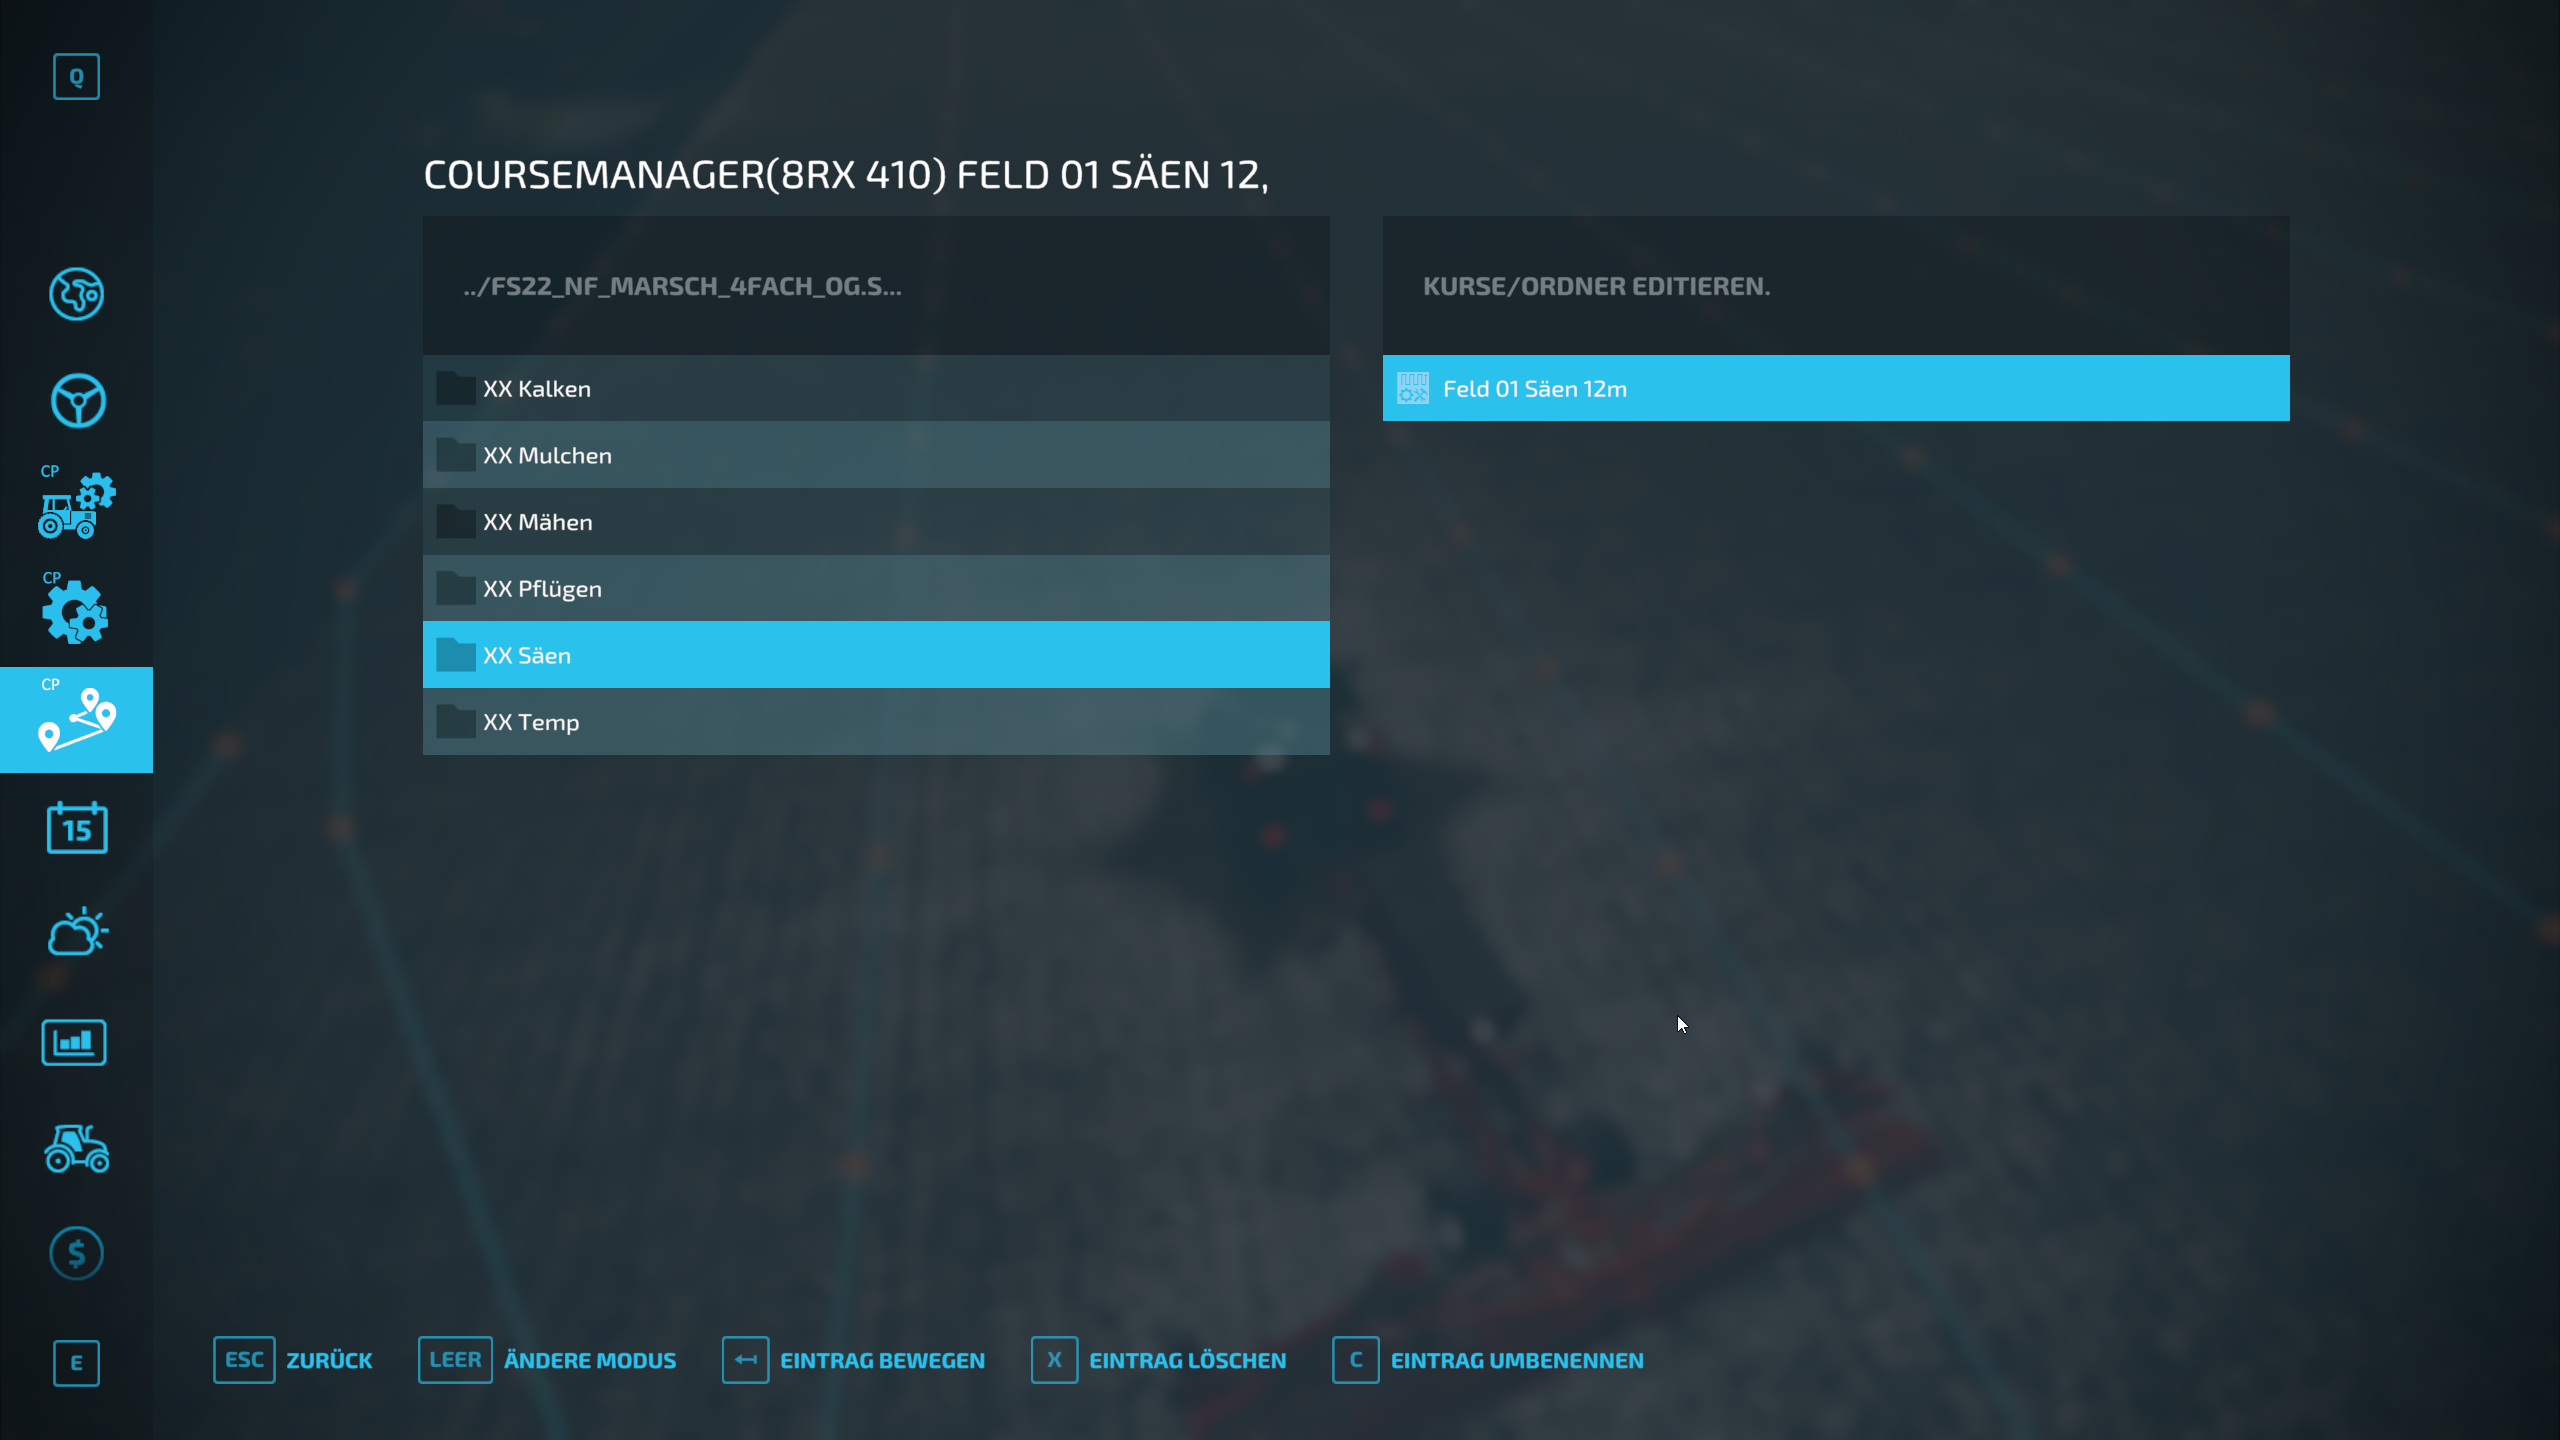Viewport: 2560px width, 1440px height.
Task: Select the Feld 01 Säen 12m course
Action: point(1835,389)
